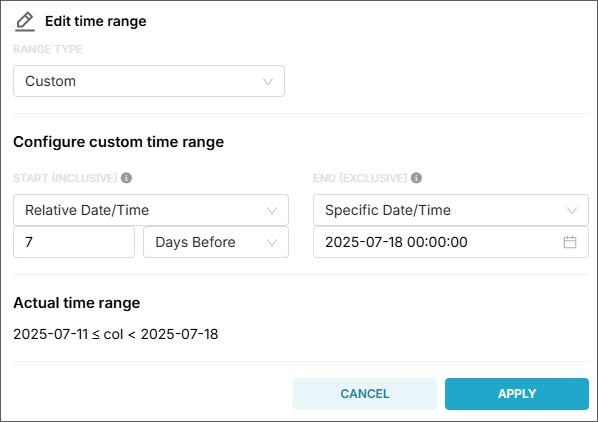Click the 2025-07-11 ≤ col < 2025-07-18 text
Viewport: 598px width, 422px height.
tap(116, 334)
